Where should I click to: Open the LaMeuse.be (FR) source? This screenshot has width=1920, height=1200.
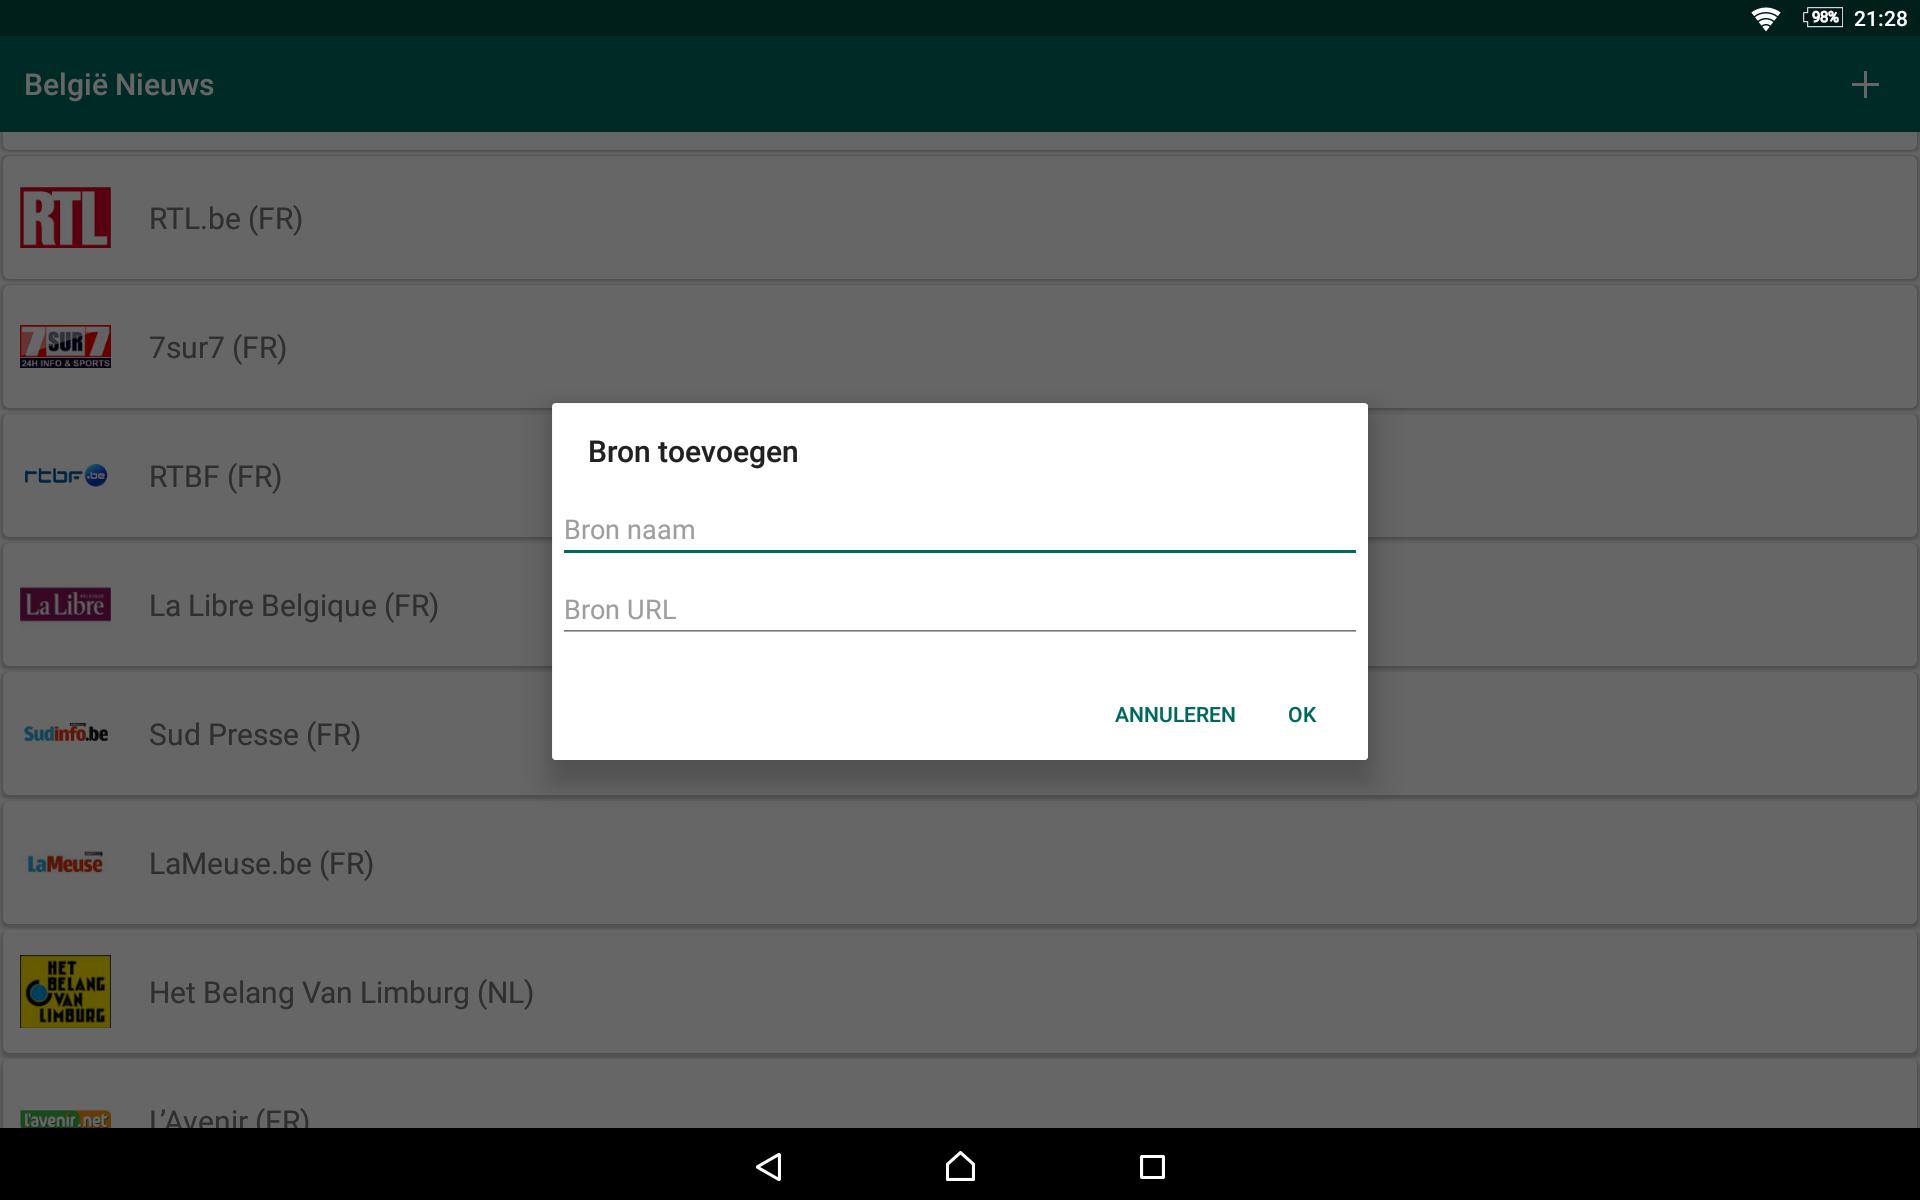pyautogui.click(x=261, y=864)
